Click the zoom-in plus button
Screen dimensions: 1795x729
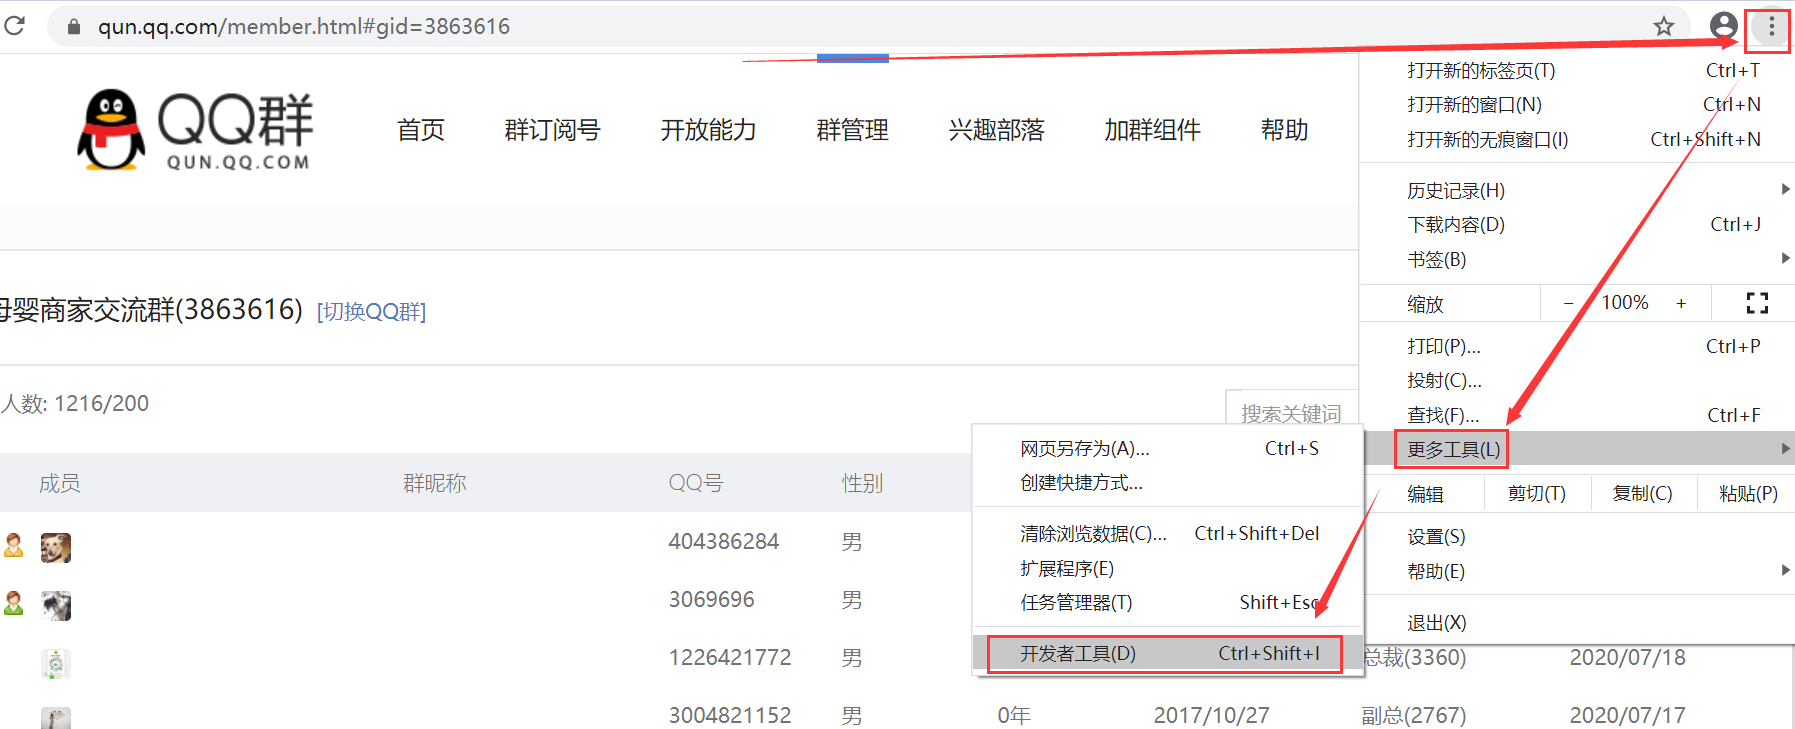(x=1681, y=303)
